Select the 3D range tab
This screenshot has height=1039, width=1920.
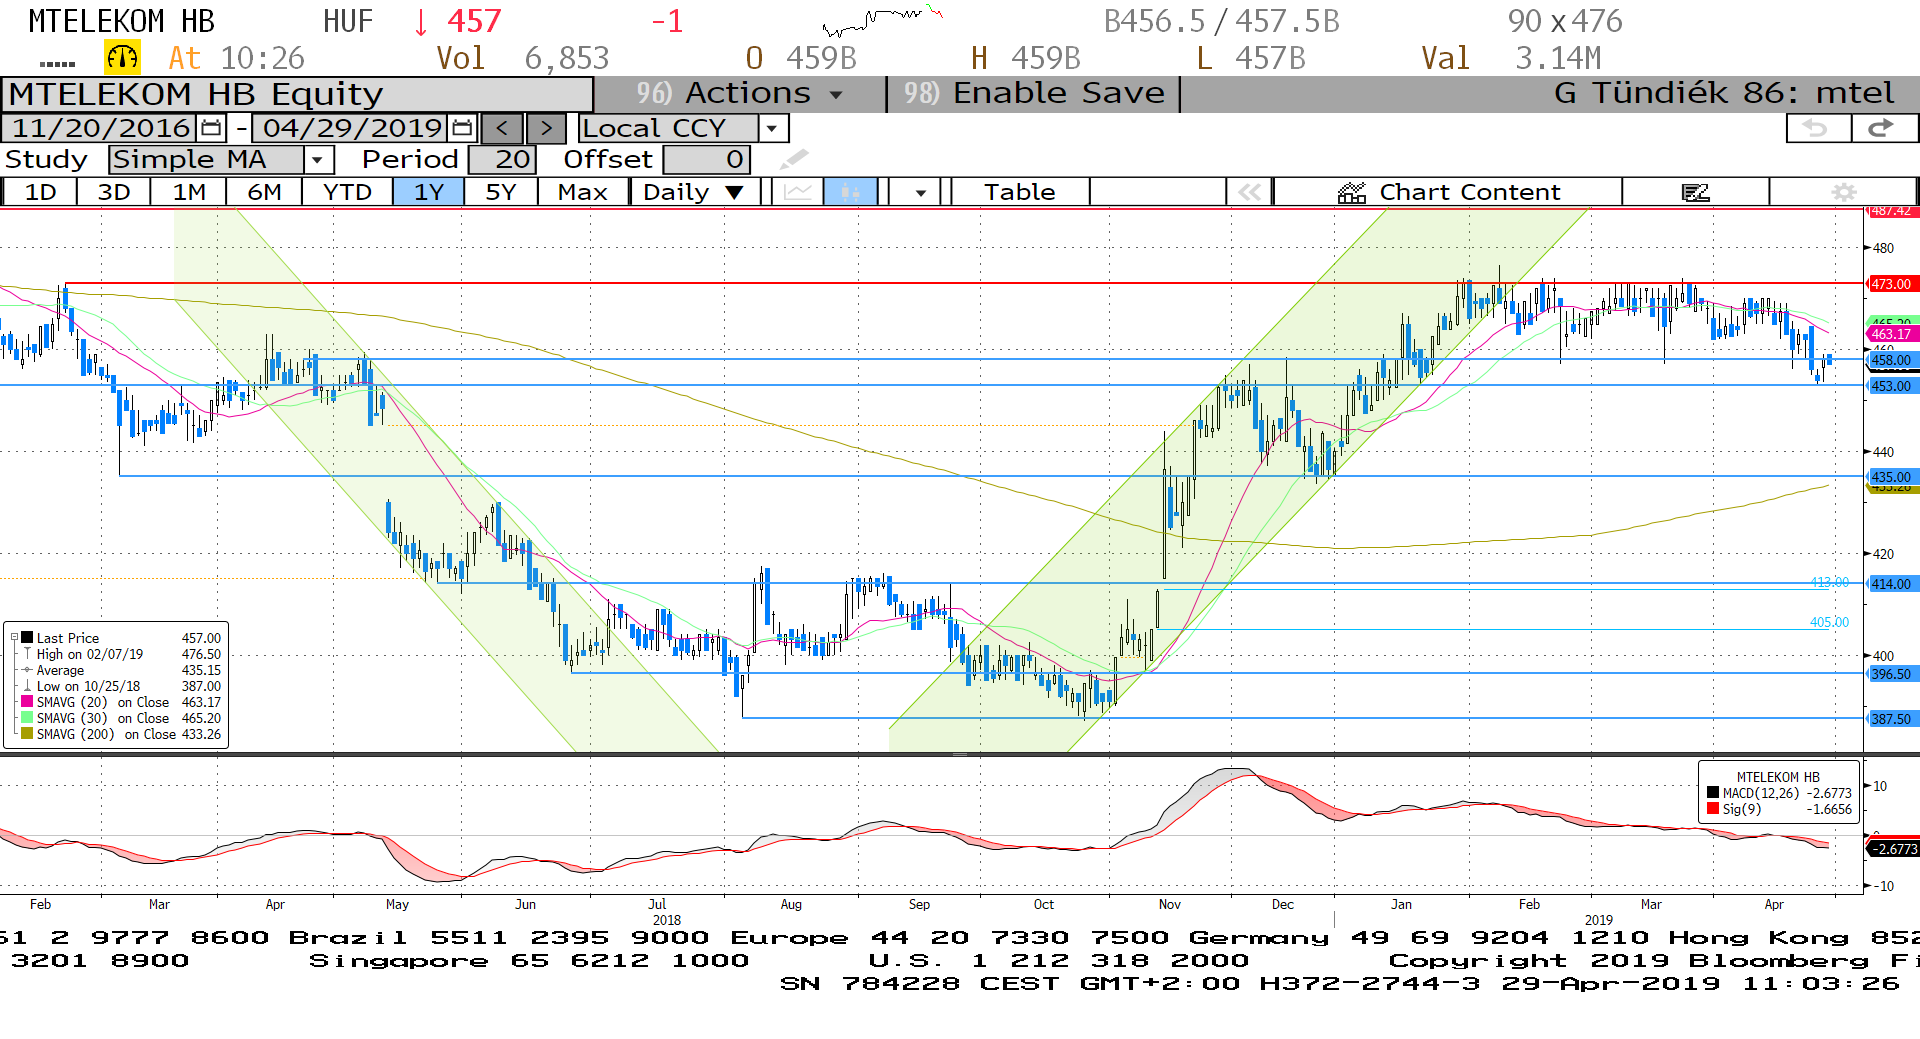click(114, 192)
